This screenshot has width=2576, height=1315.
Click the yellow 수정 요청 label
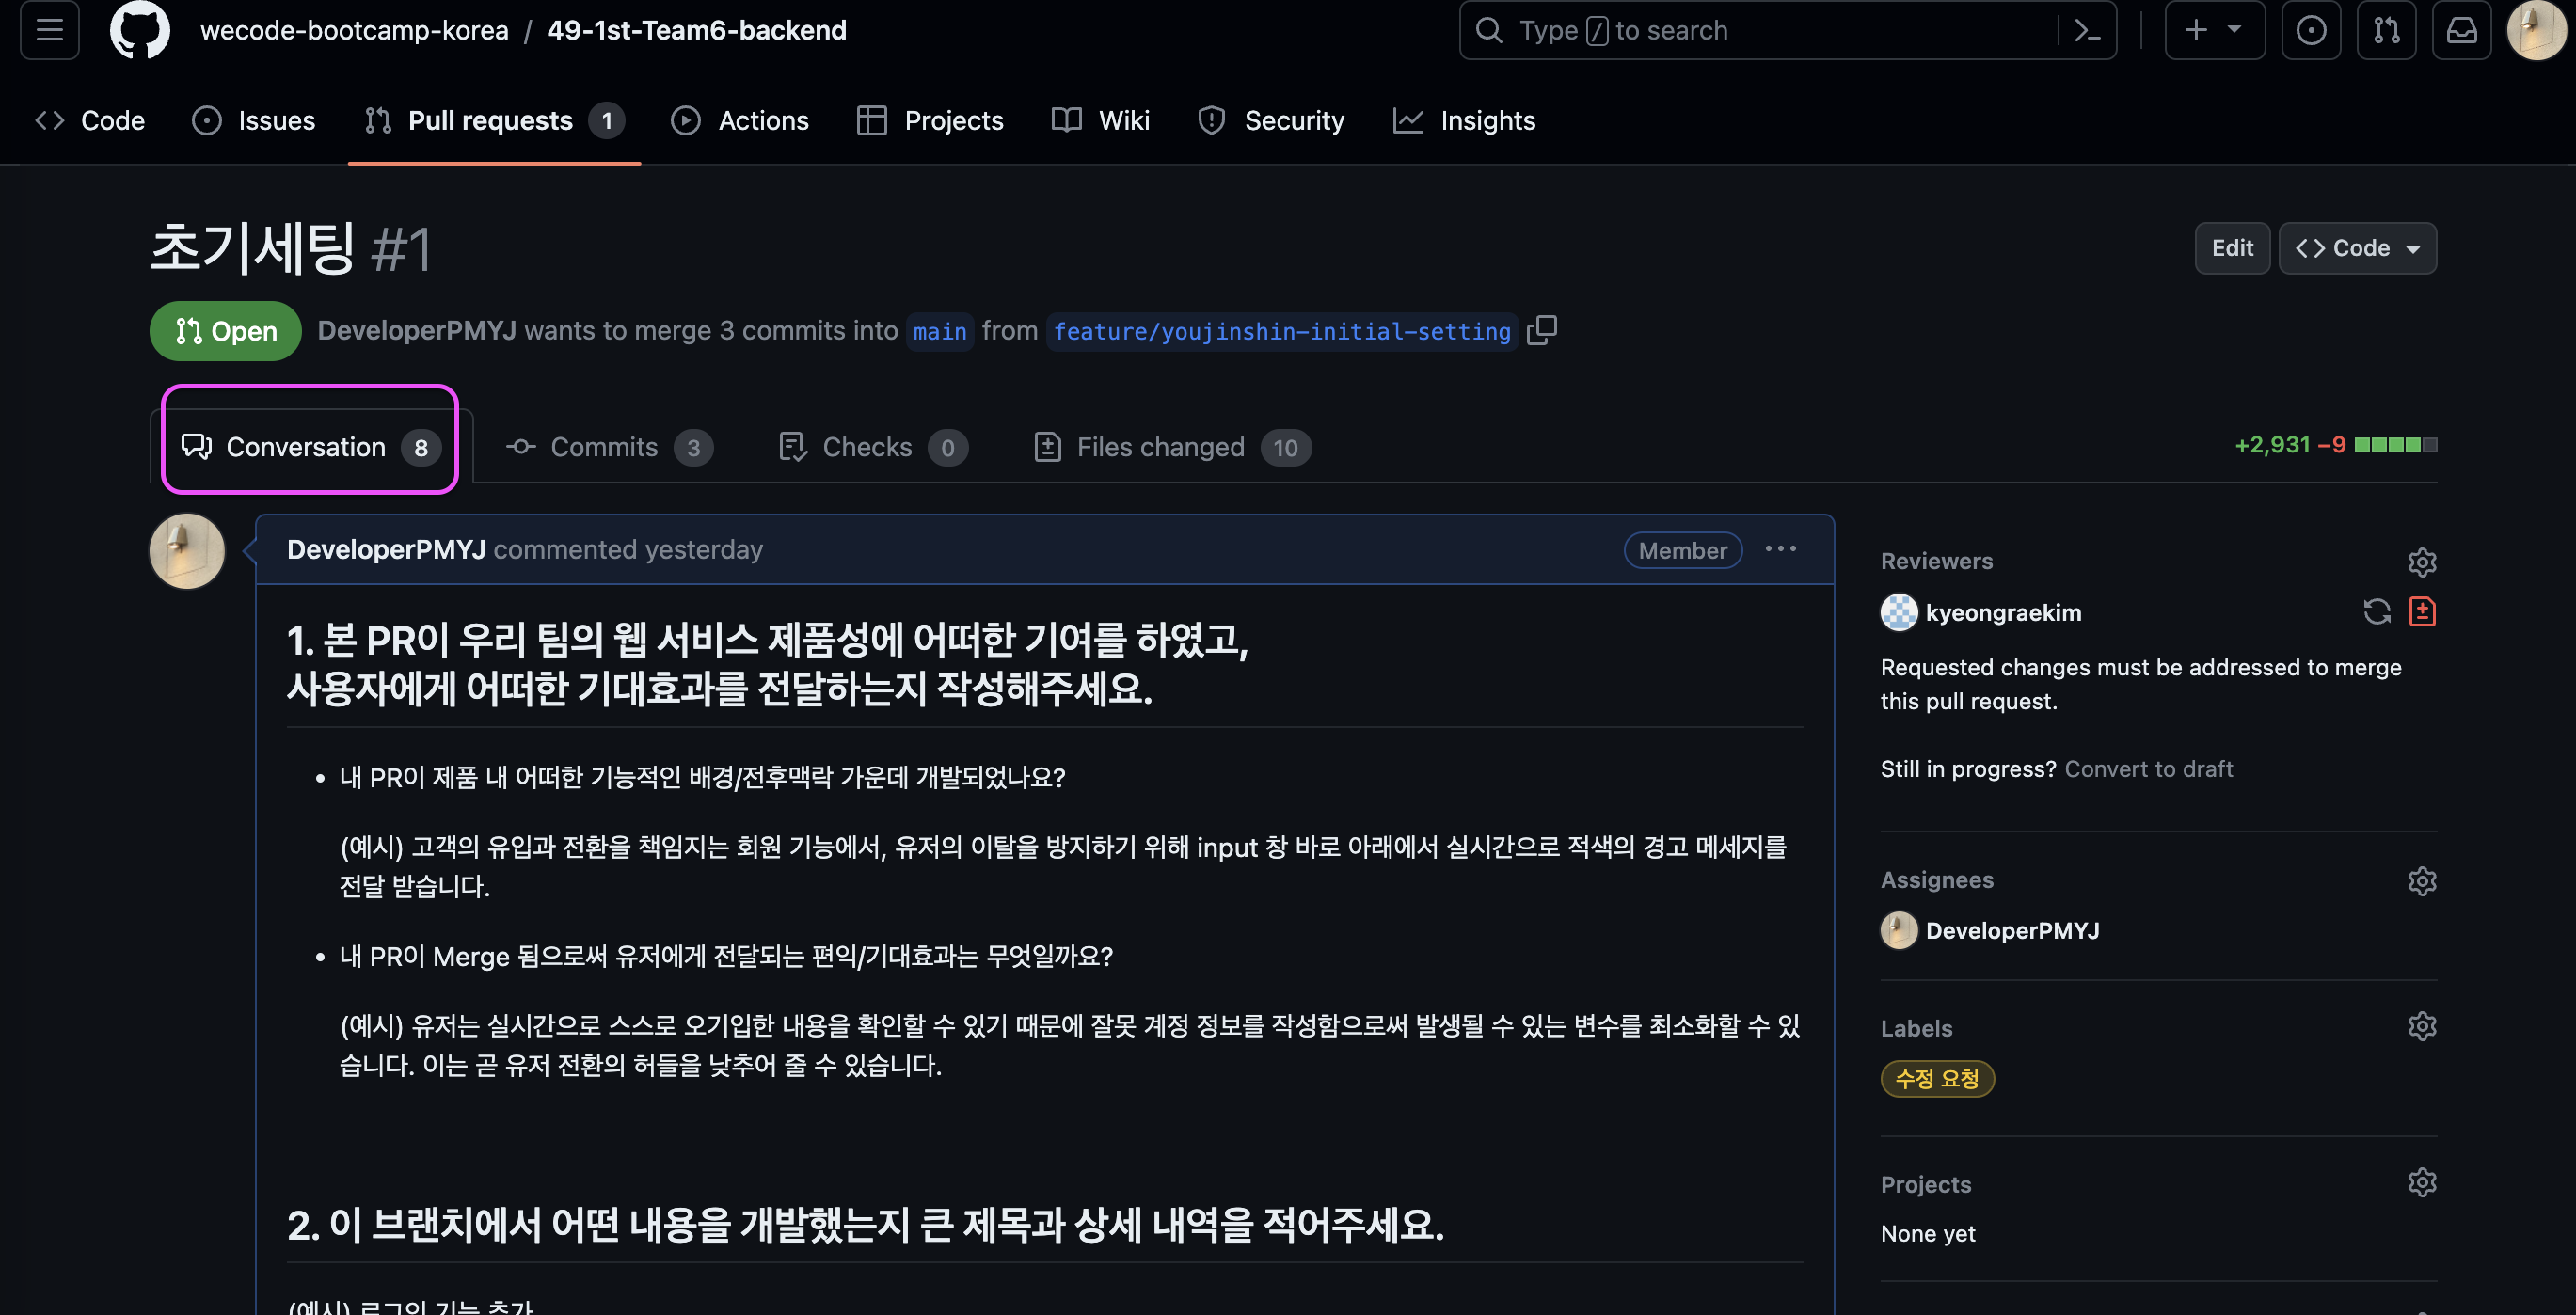(x=1937, y=1078)
